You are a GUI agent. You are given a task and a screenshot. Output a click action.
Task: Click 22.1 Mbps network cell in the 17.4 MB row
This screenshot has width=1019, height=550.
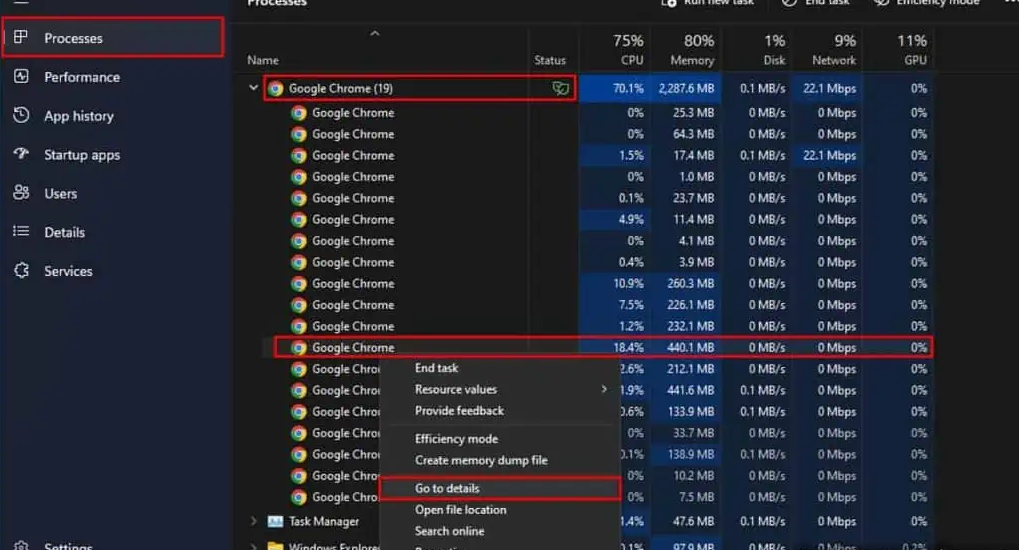(828, 155)
